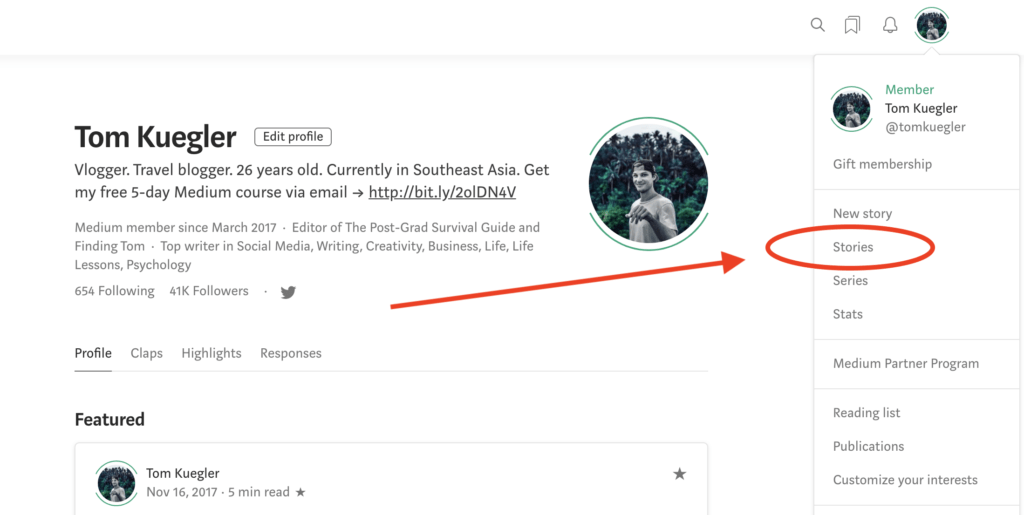Image resolution: width=1024 pixels, height=515 pixels.
Task: Click the Featured section heading
Action: (x=110, y=419)
